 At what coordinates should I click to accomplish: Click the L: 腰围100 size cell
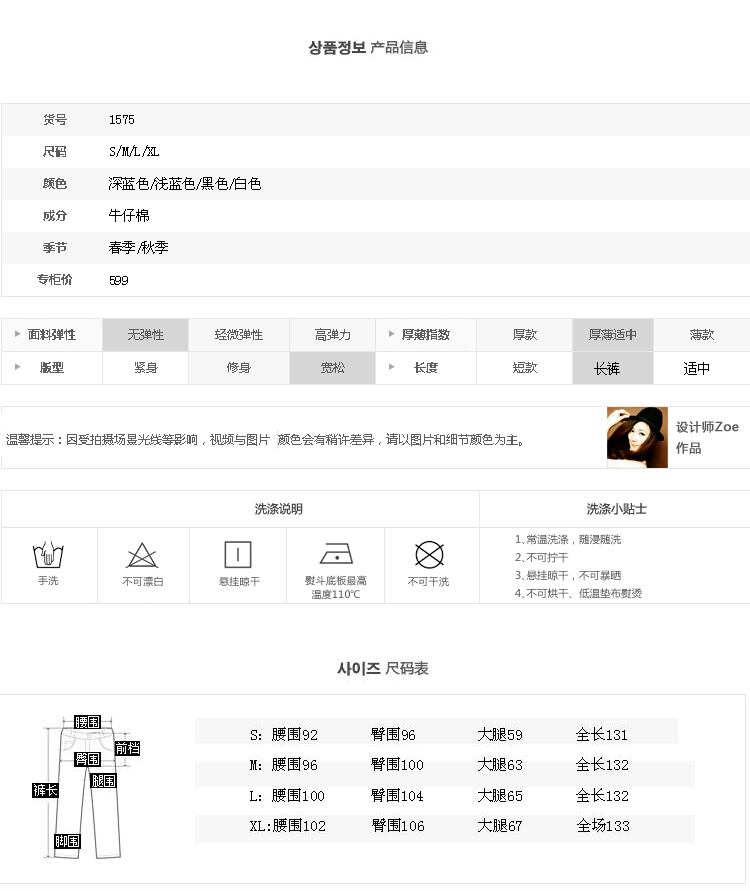[x=287, y=796]
